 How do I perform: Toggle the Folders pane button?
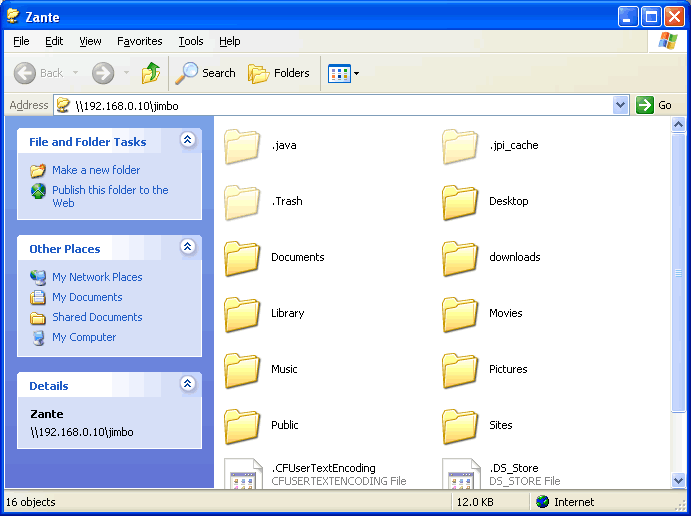click(279, 73)
